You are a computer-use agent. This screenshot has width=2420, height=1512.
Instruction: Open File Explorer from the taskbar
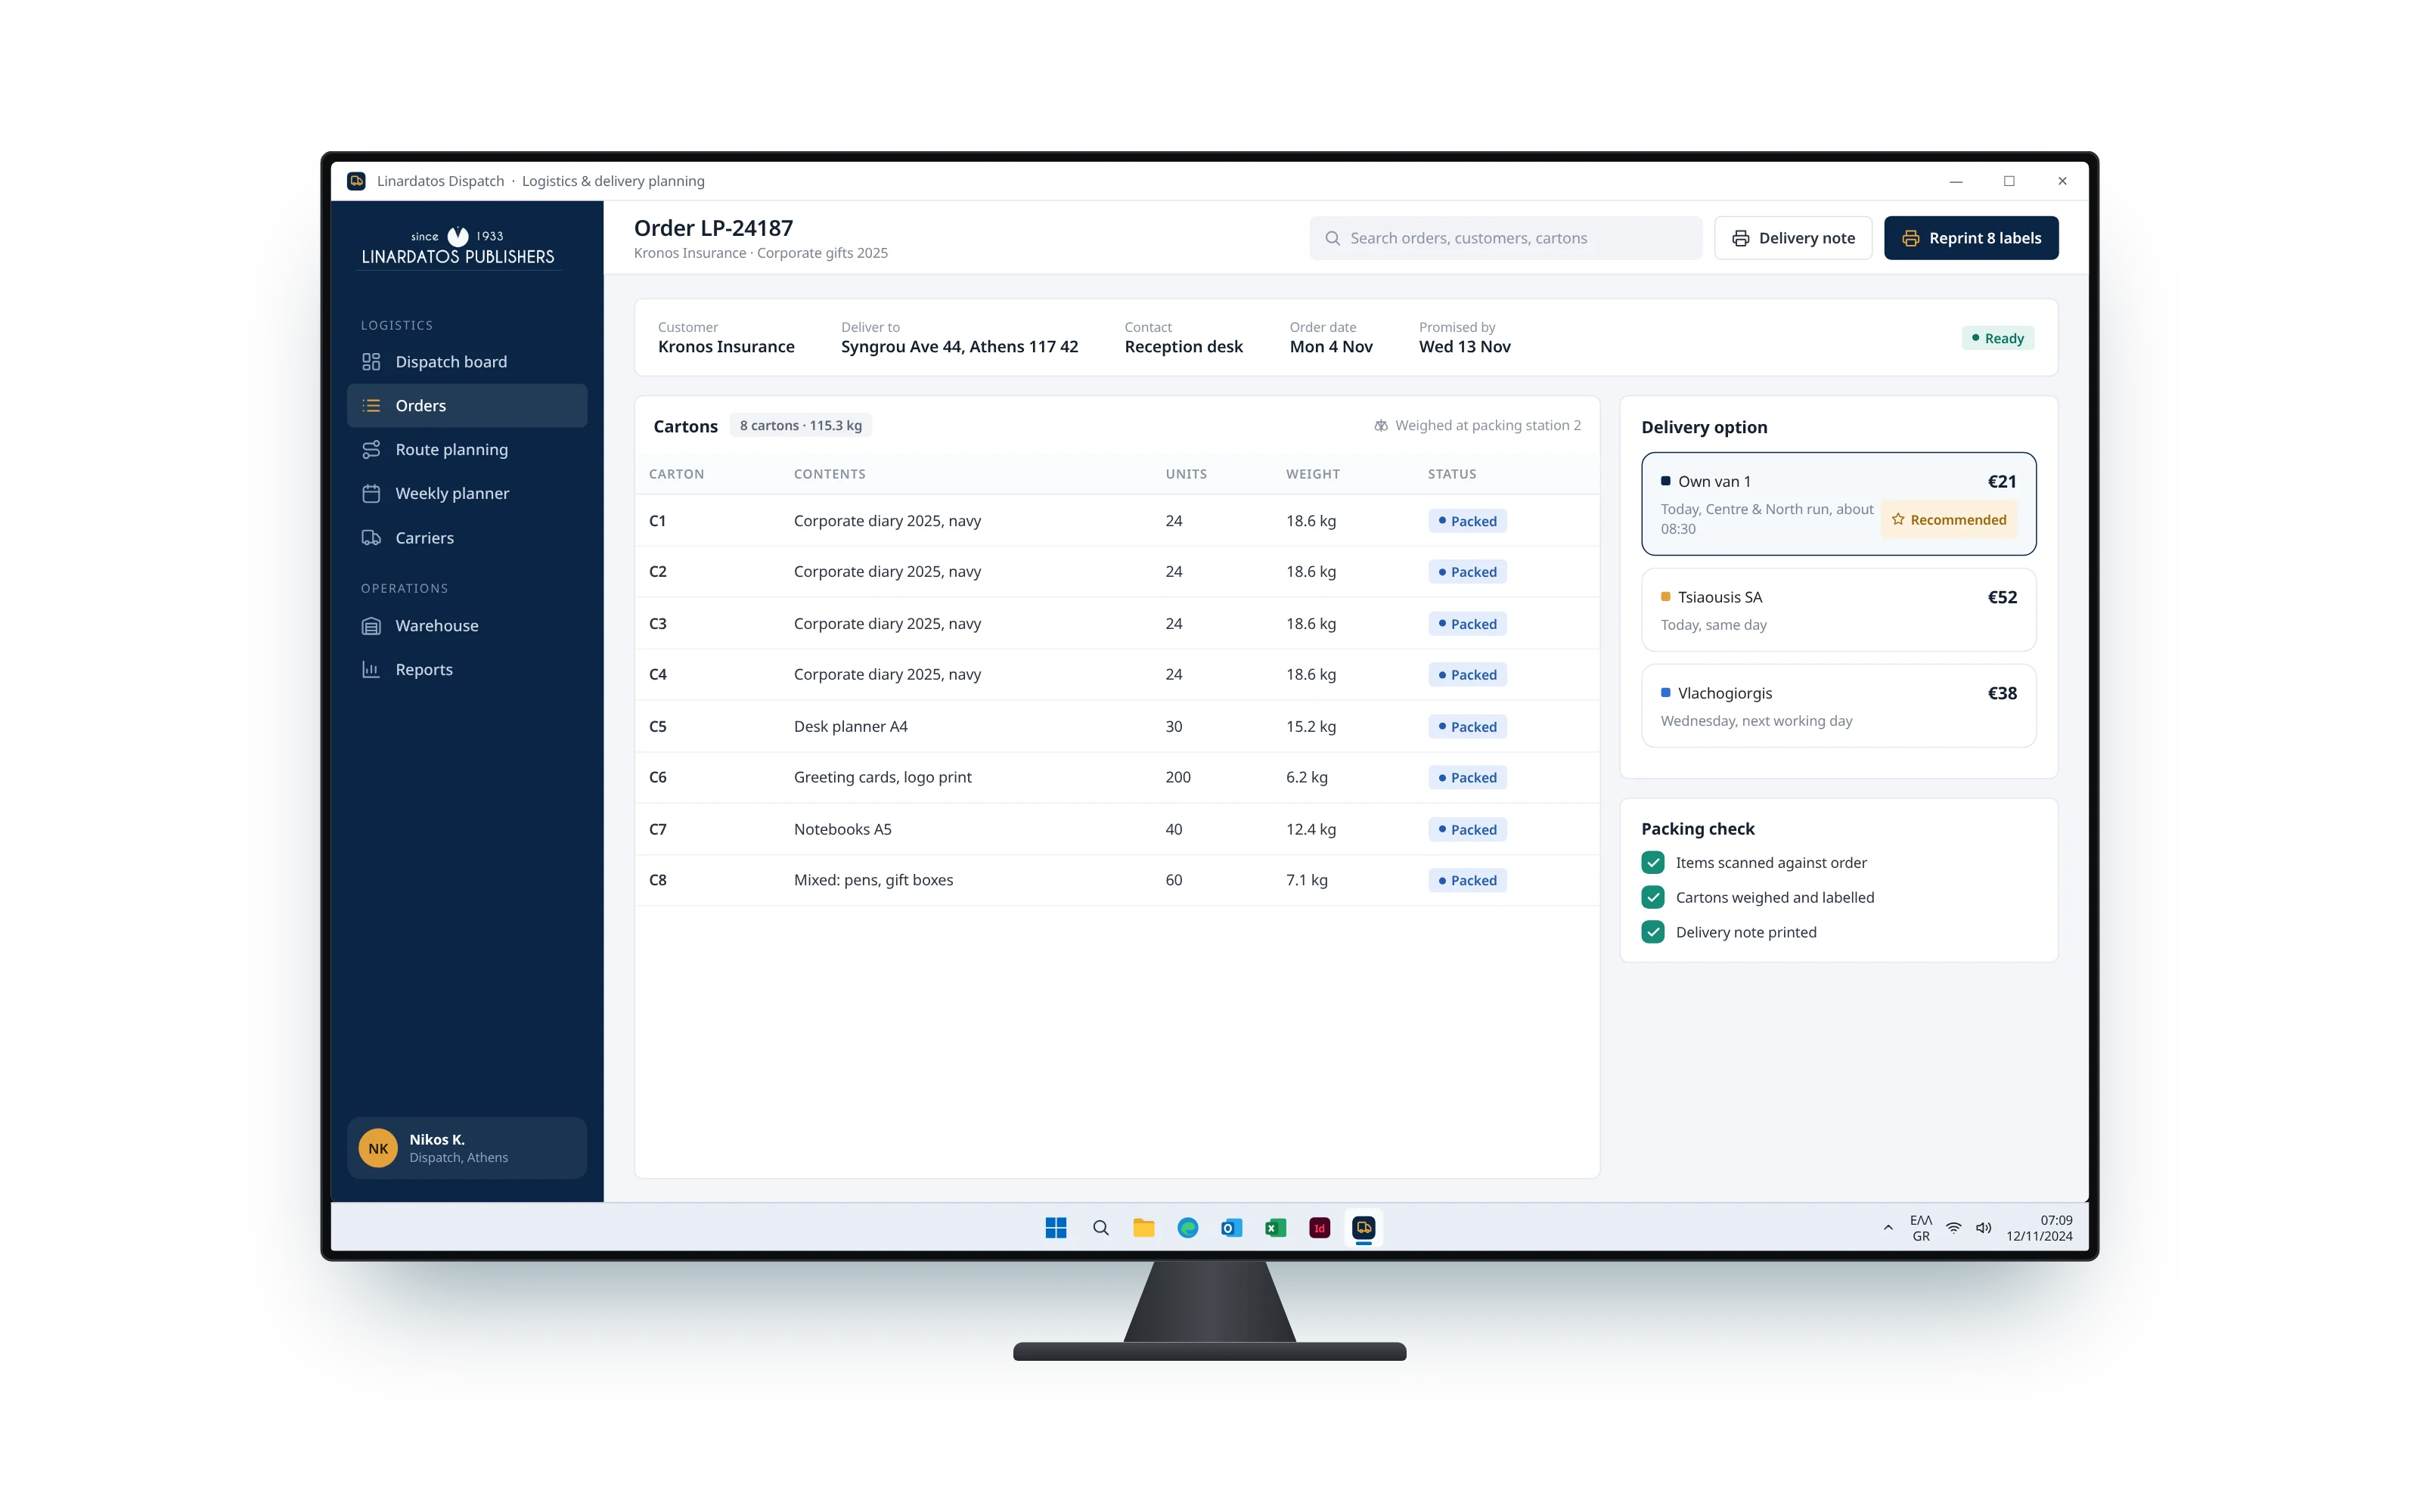coord(1144,1228)
